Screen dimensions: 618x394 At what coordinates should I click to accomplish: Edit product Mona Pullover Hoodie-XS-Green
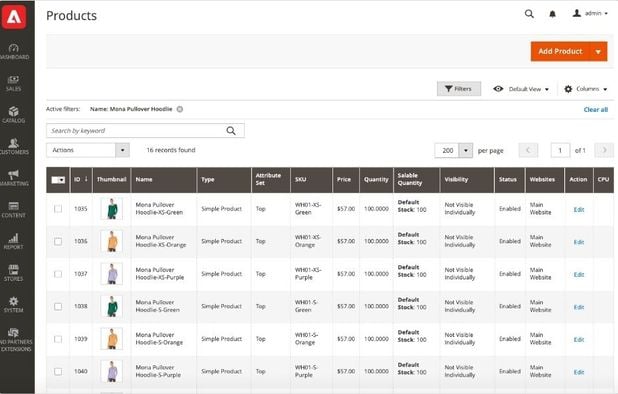579,210
